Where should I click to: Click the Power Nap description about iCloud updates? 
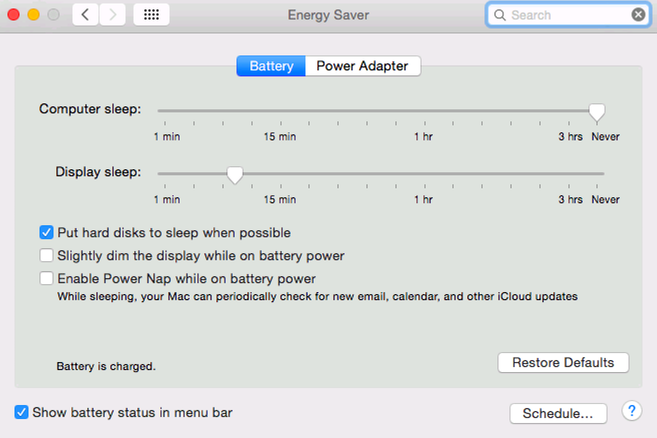pyautogui.click(x=317, y=297)
